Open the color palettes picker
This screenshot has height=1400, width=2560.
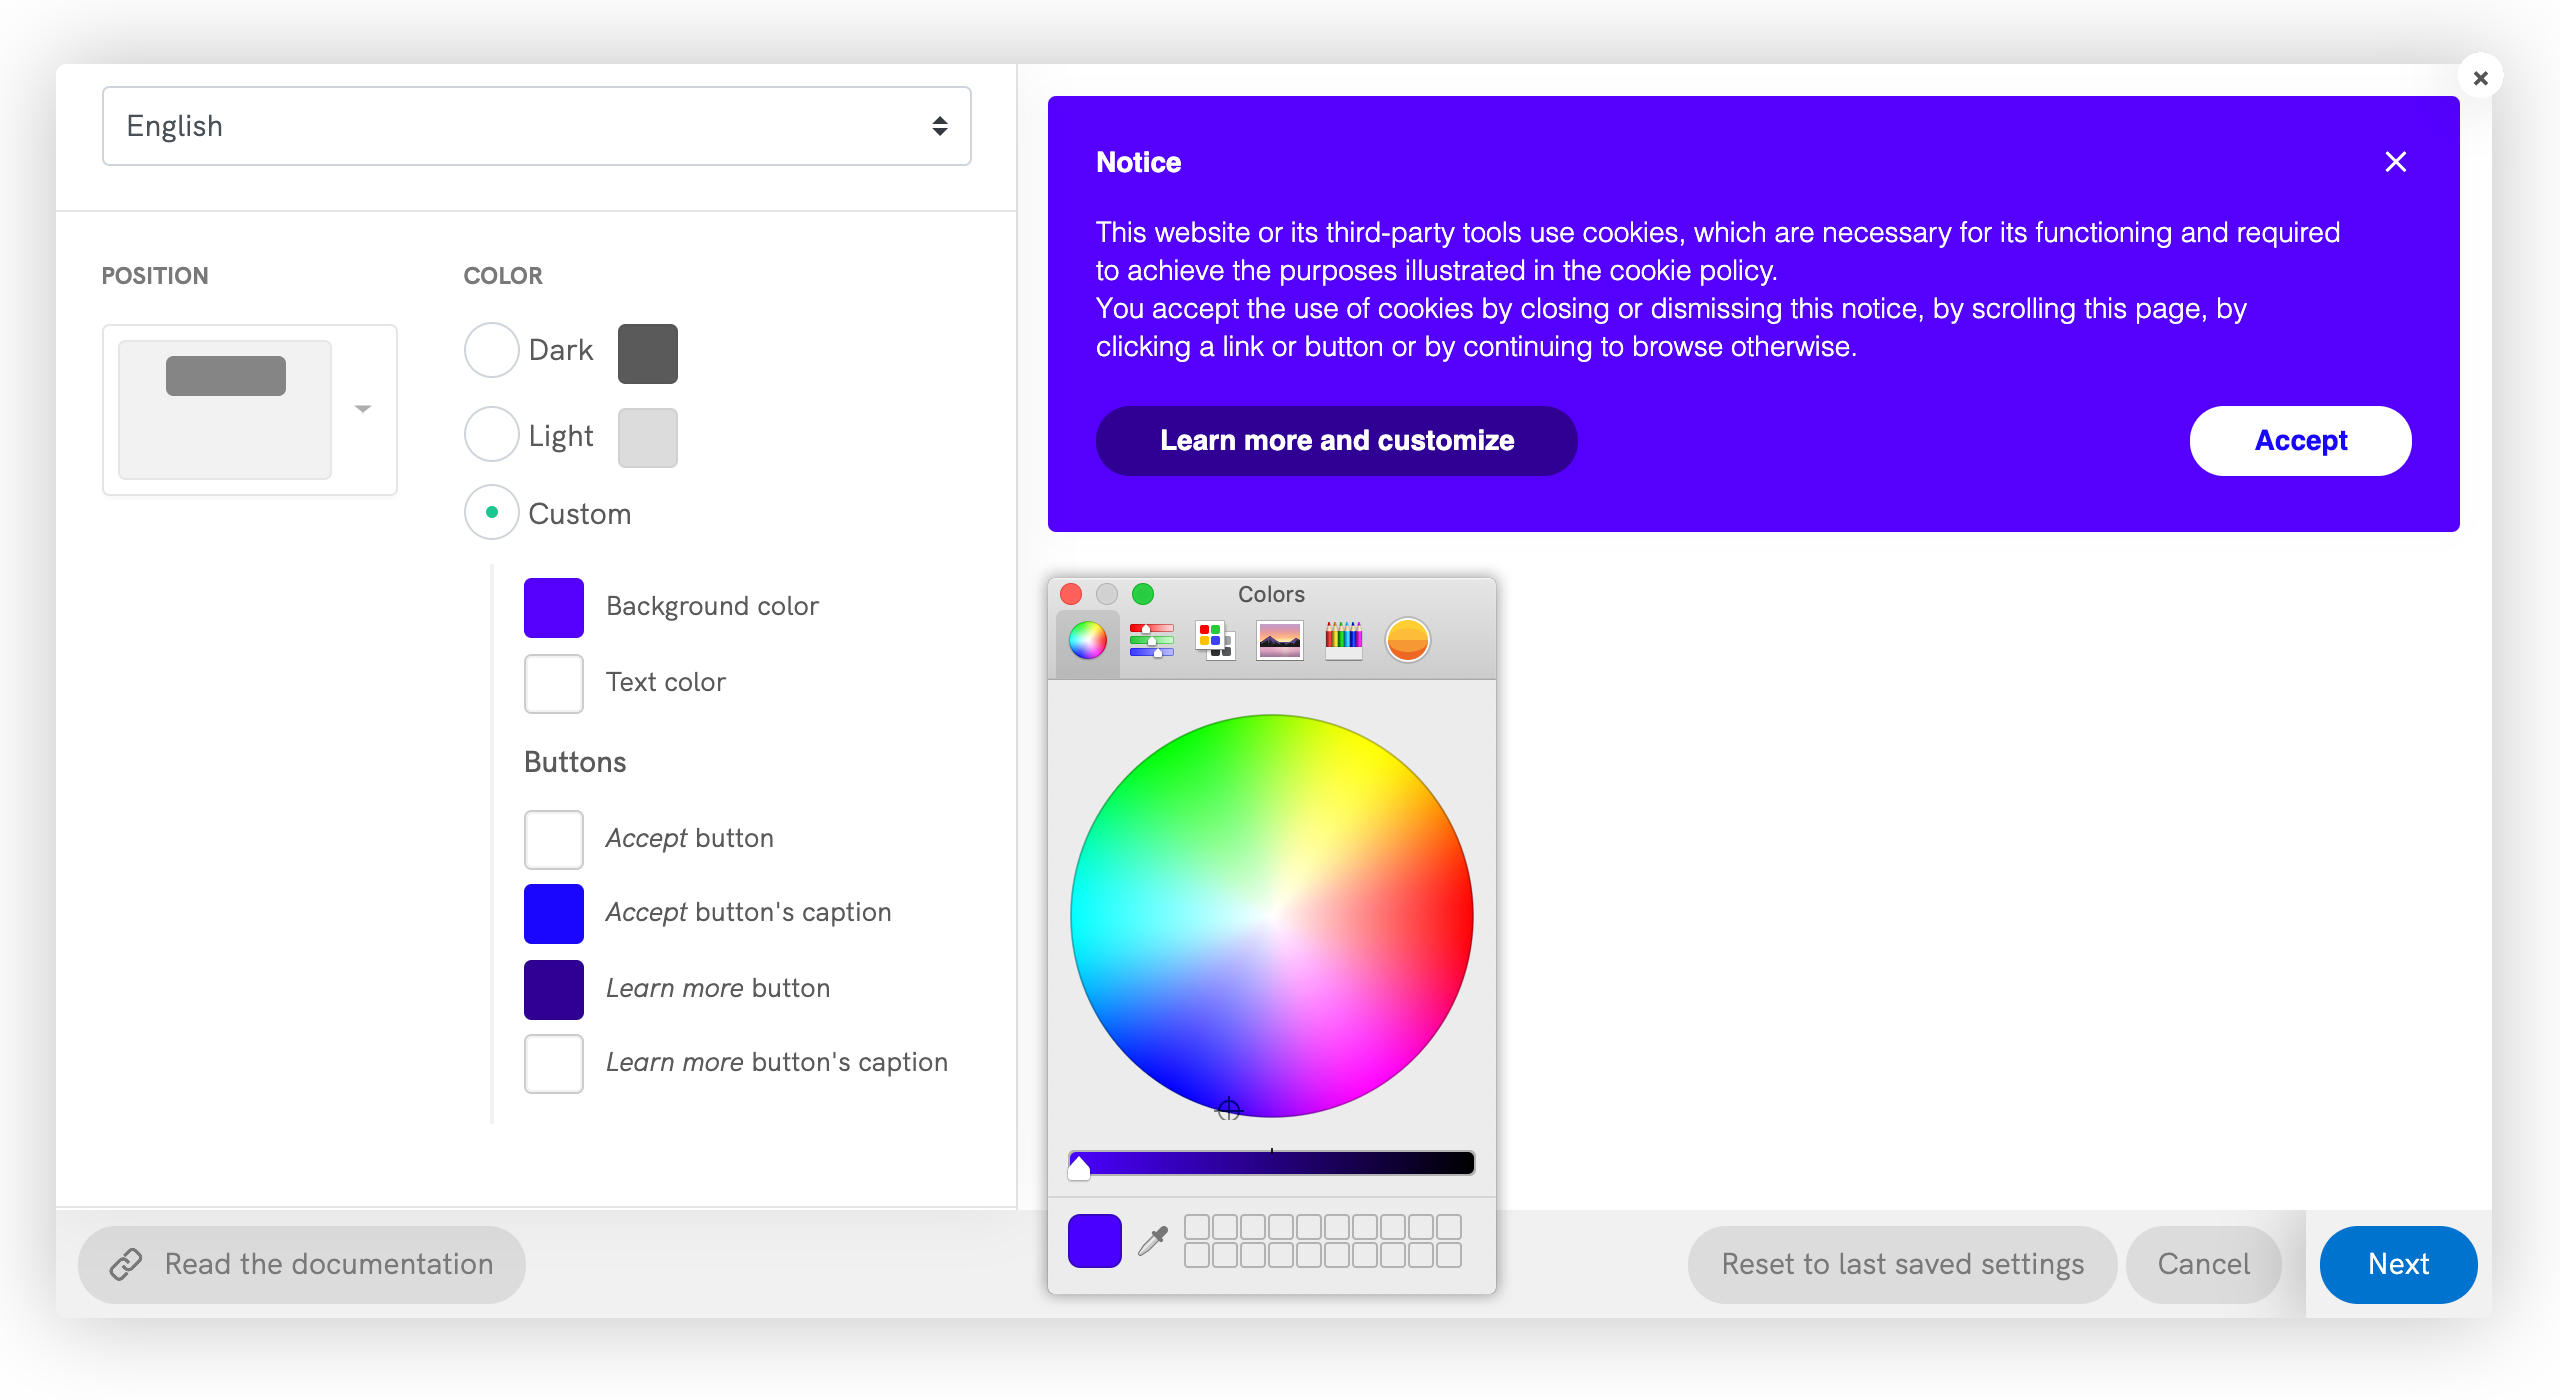coord(1215,641)
